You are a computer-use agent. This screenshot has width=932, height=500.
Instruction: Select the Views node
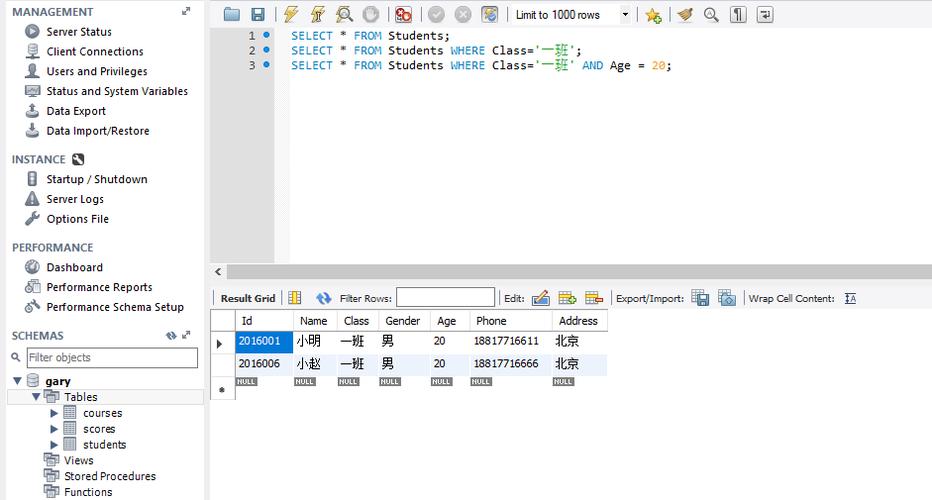coord(78,460)
